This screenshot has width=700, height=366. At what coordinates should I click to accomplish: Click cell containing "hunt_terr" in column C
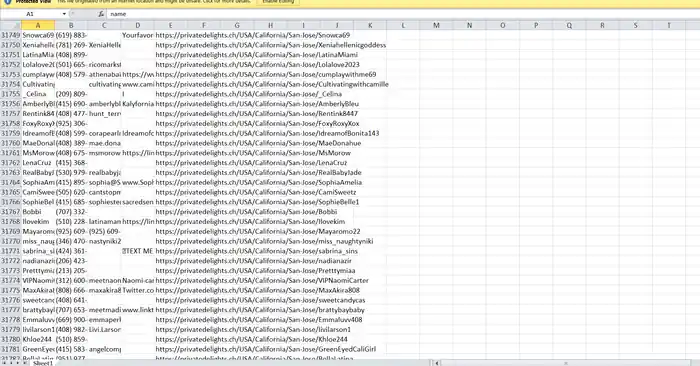pos(104,113)
